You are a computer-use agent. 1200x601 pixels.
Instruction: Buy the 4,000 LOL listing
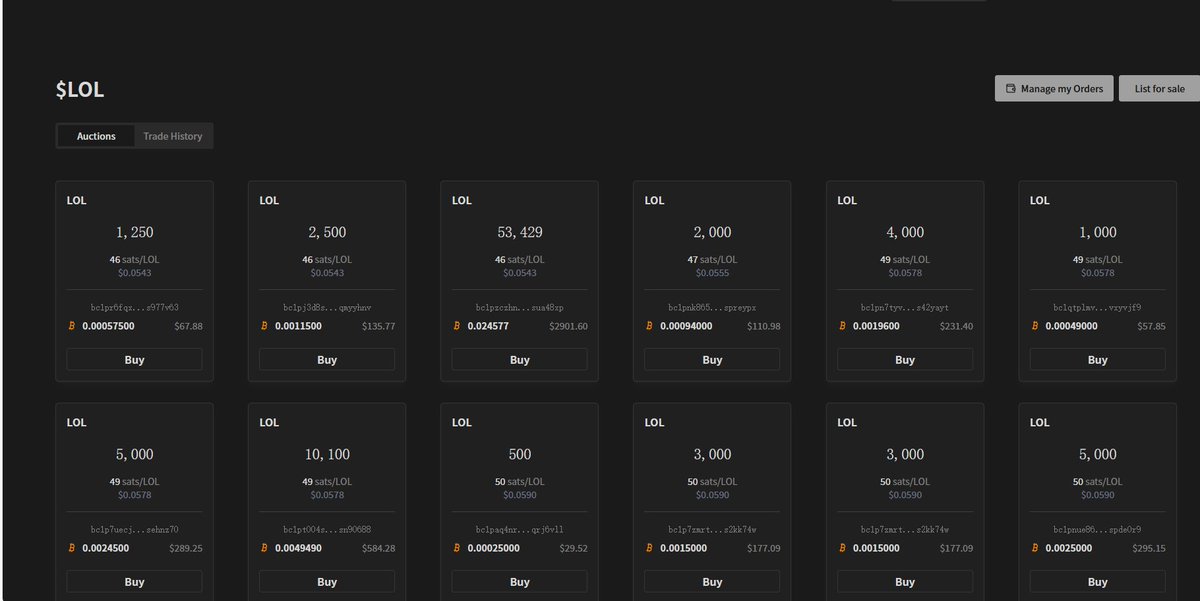click(x=905, y=360)
